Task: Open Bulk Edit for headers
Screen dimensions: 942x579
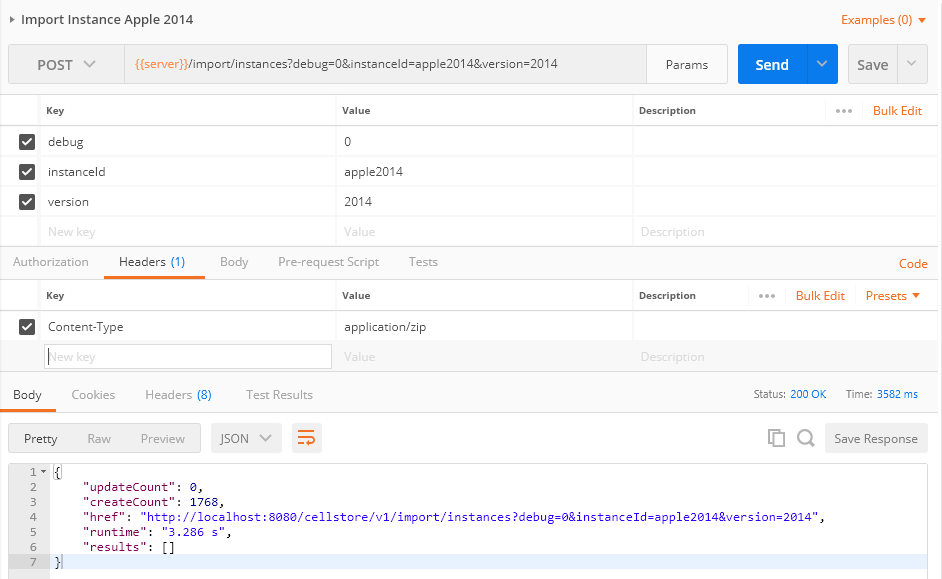Action: click(820, 296)
